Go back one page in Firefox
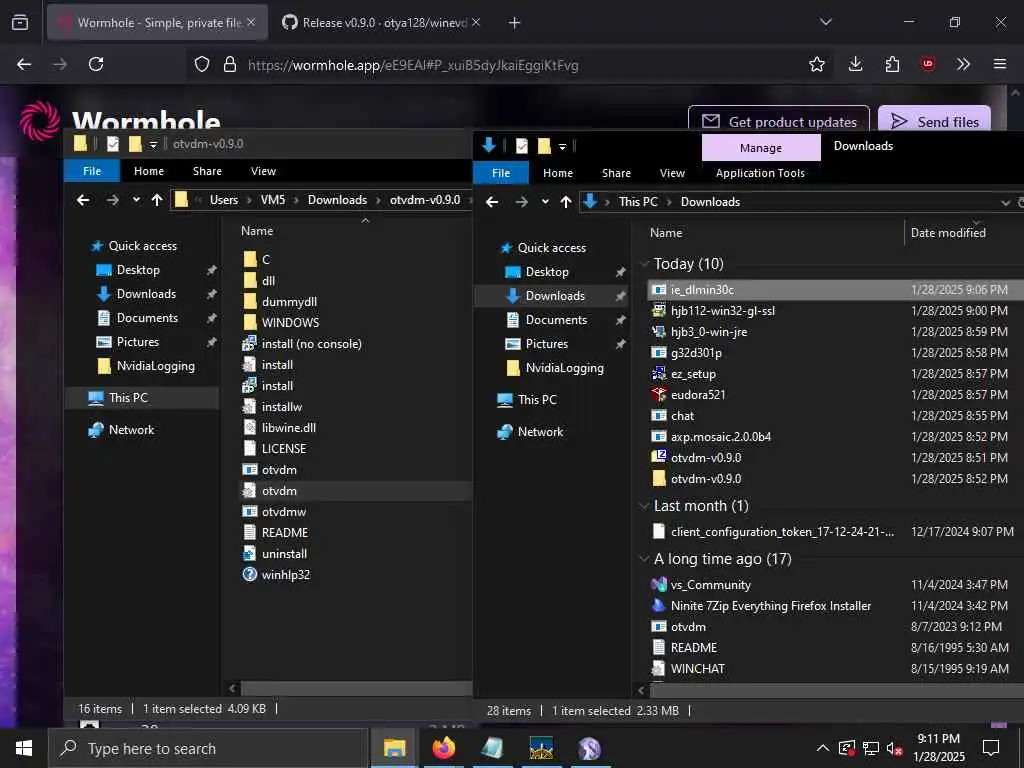This screenshot has height=768, width=1024. tap(24, 64)
